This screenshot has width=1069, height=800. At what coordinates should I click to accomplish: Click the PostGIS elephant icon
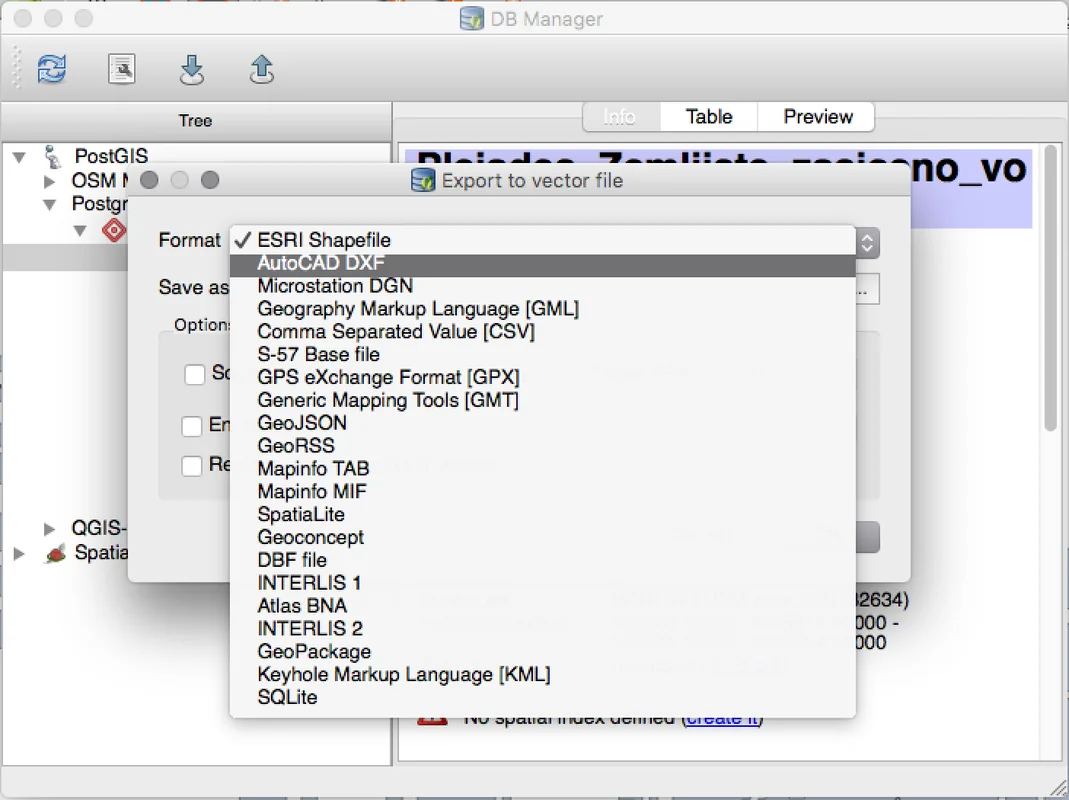(54, 156)
